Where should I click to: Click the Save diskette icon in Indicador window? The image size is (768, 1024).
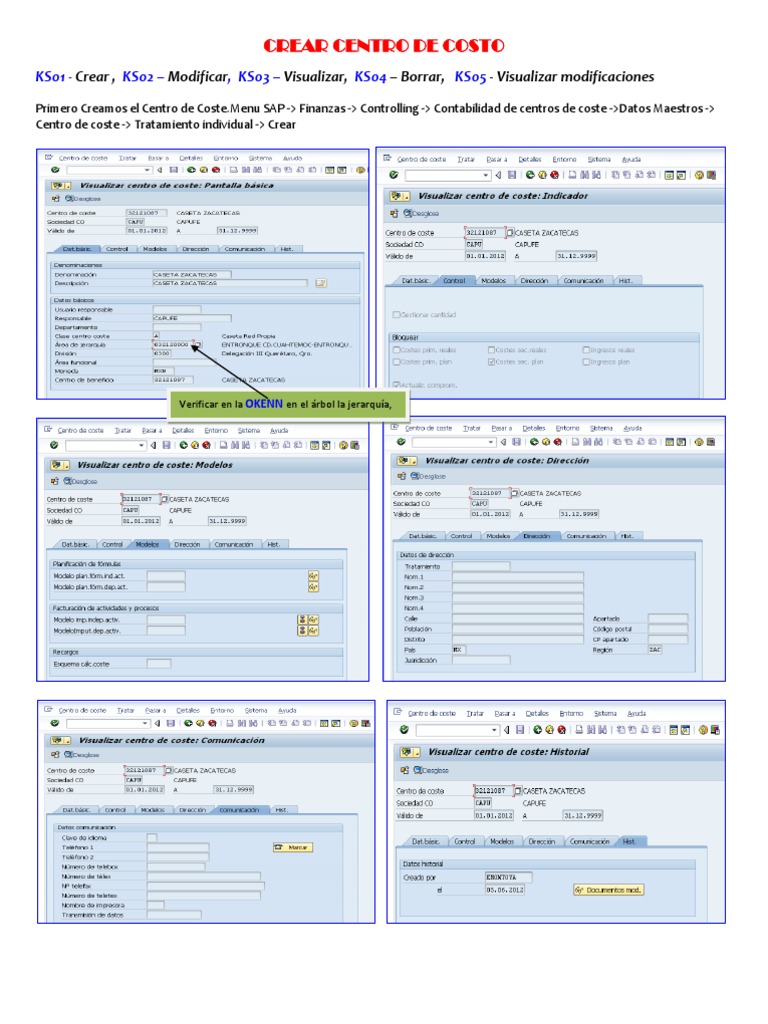point(511,175)
